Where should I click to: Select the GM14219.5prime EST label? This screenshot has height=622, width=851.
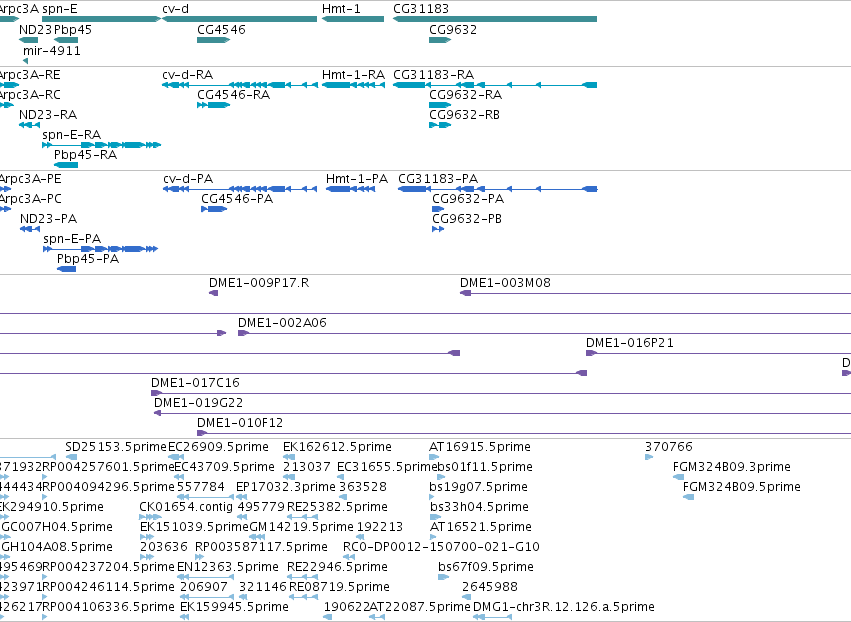[x=301, y=528]
